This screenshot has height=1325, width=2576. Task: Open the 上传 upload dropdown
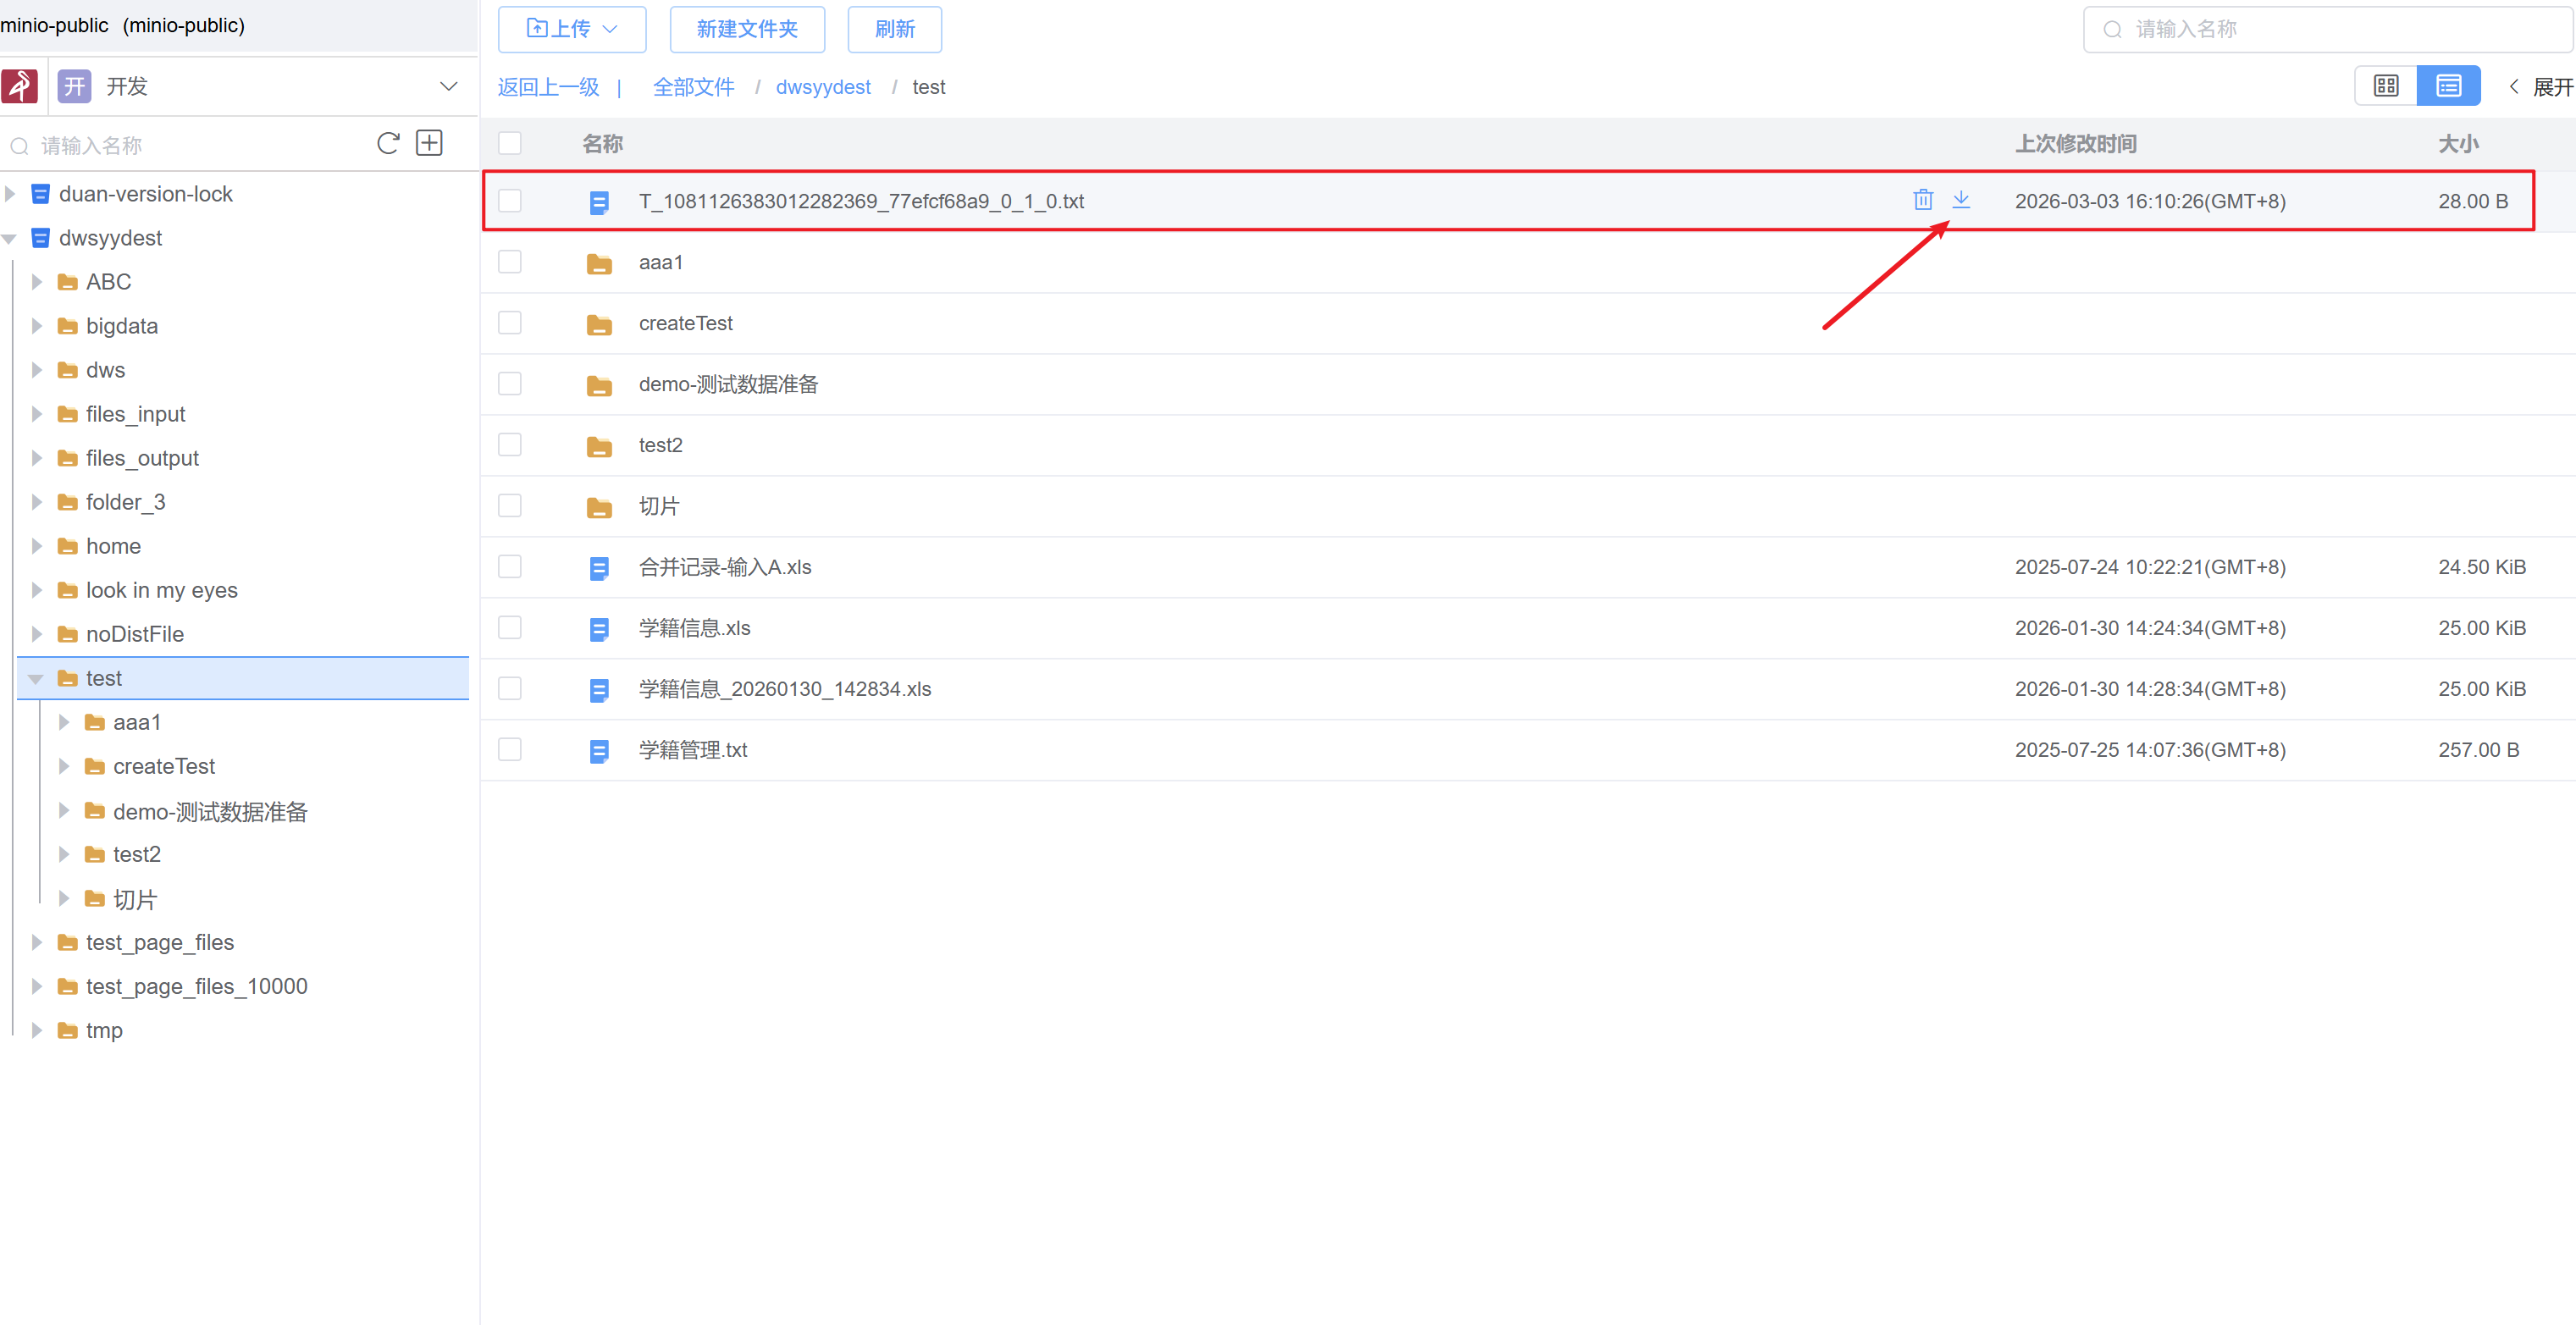coord(572,29)
